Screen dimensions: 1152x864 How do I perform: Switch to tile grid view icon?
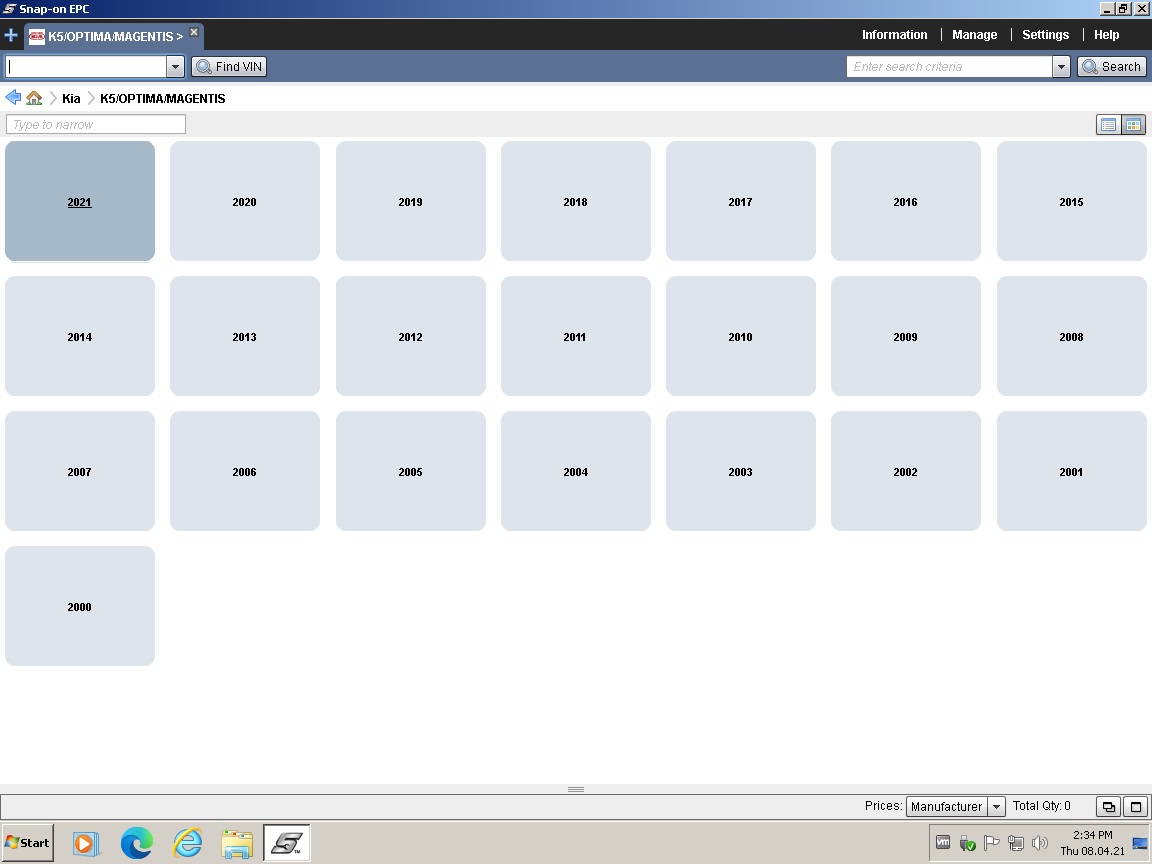[1133, 125]
